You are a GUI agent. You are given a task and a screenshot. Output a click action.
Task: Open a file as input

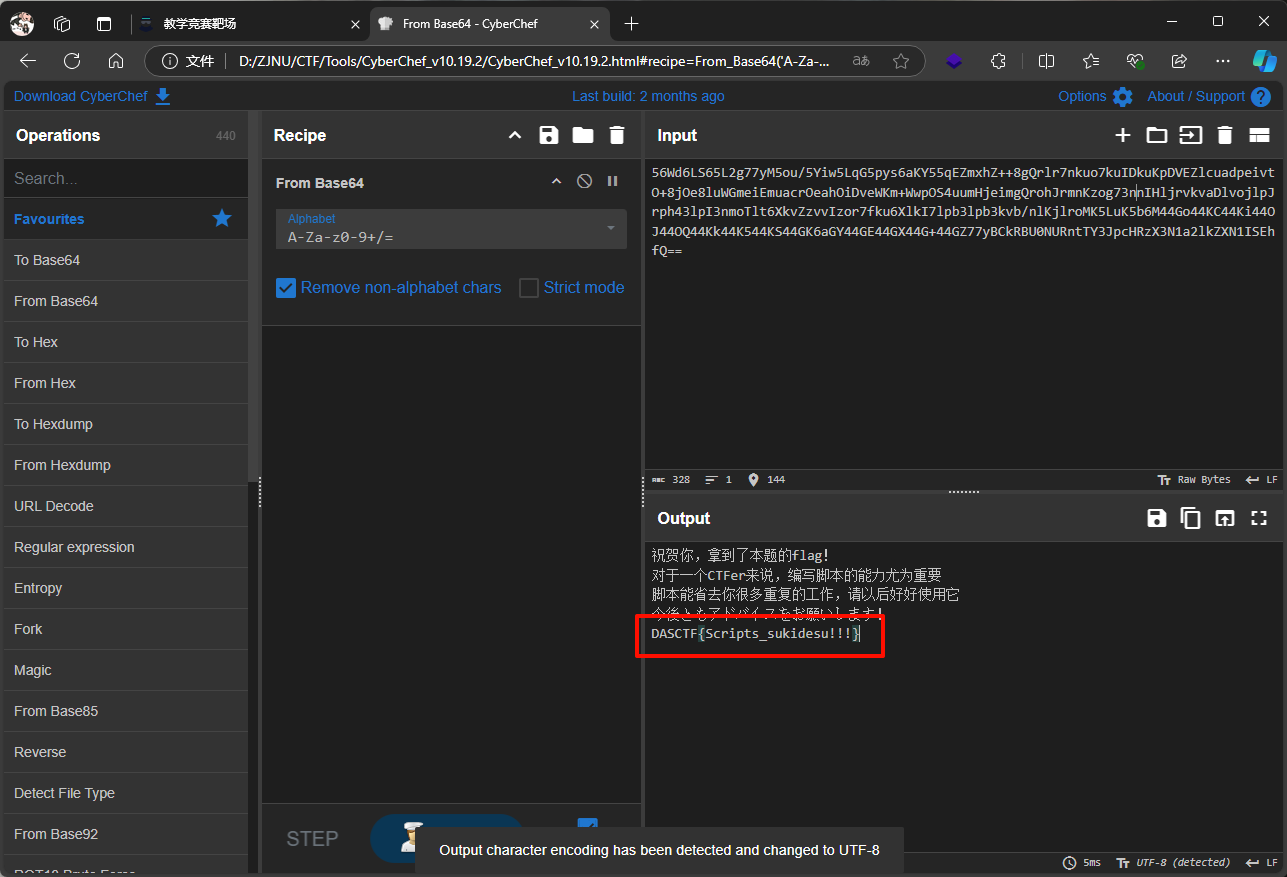tap(1190, 135)
